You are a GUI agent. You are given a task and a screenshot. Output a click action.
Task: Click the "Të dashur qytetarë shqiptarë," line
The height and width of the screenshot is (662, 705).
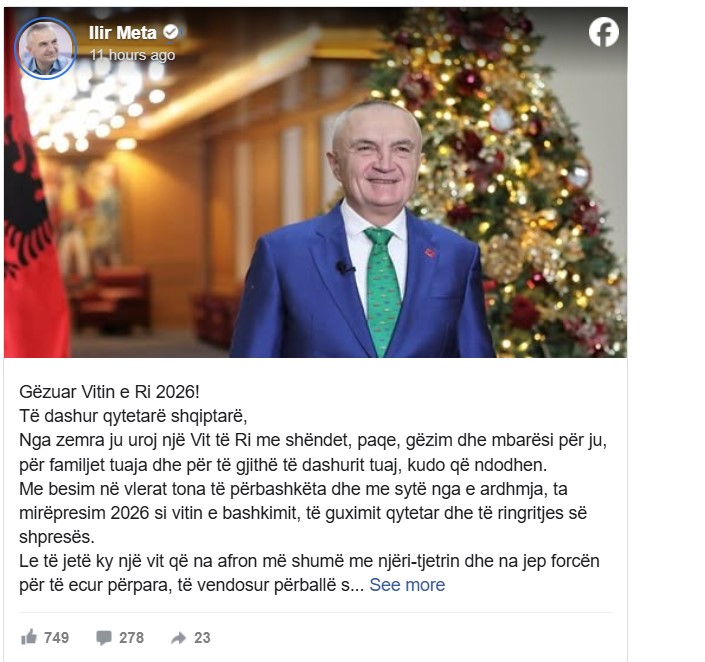[133, 416]
